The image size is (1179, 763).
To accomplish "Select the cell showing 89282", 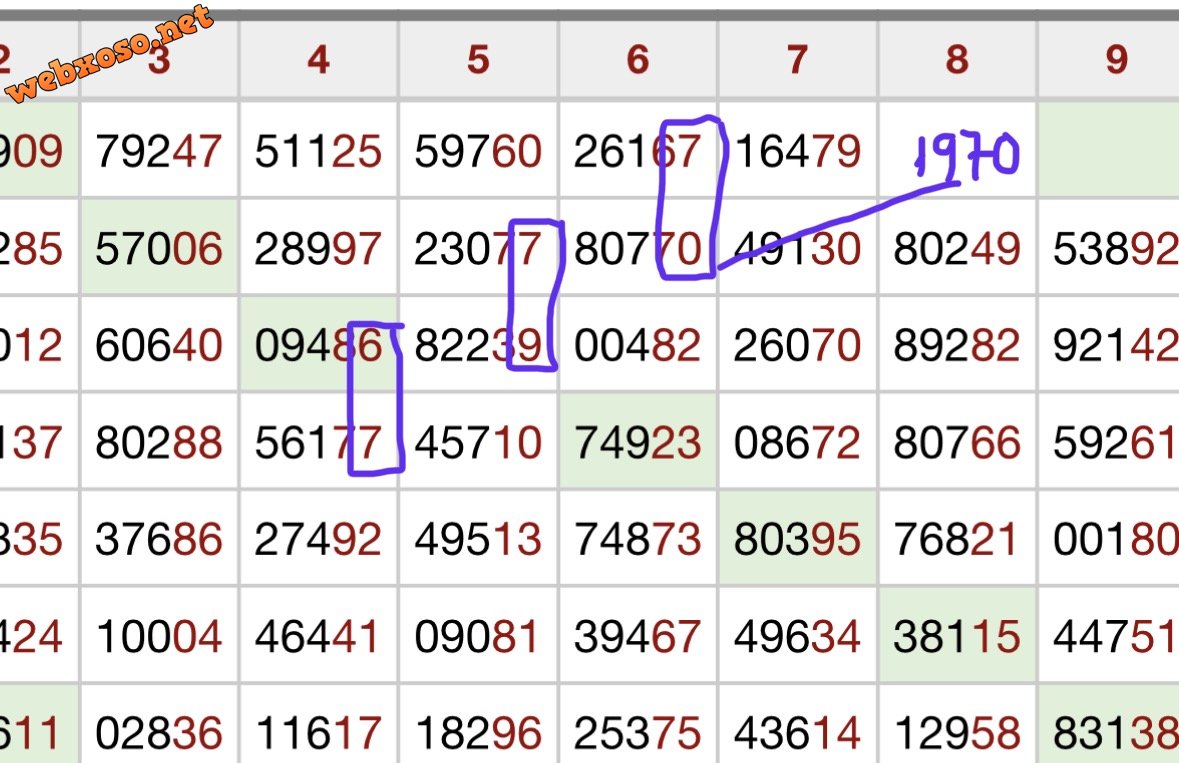I will click(957, 345).
